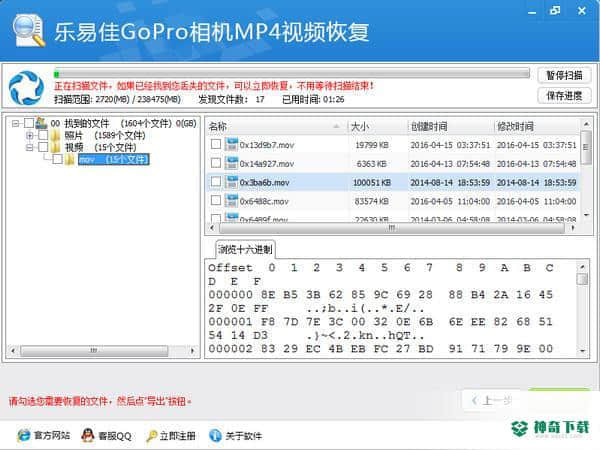600x450 pixels.
Task: Open 官方网站 via the IE globe icon
Action: pyautogui.click(x=24, y=435)
